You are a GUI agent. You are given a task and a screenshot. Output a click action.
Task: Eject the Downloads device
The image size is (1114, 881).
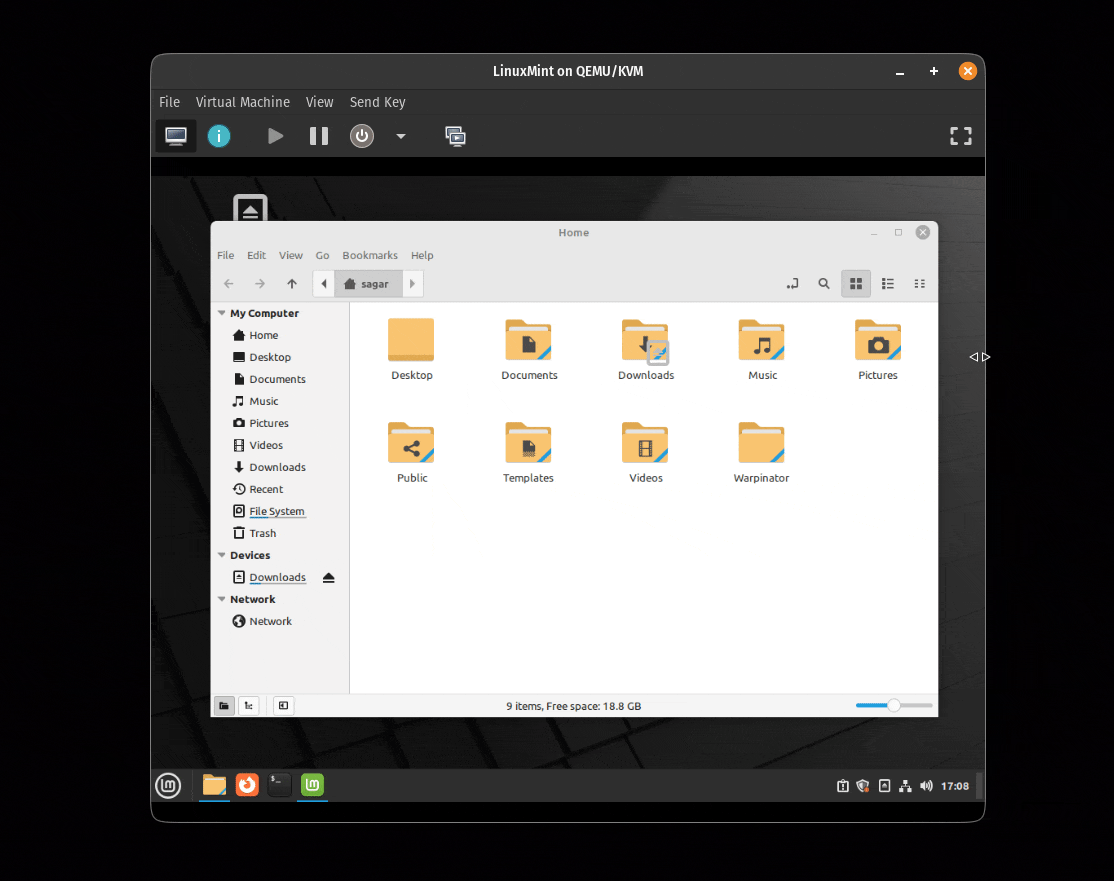(x=328, y=577)
